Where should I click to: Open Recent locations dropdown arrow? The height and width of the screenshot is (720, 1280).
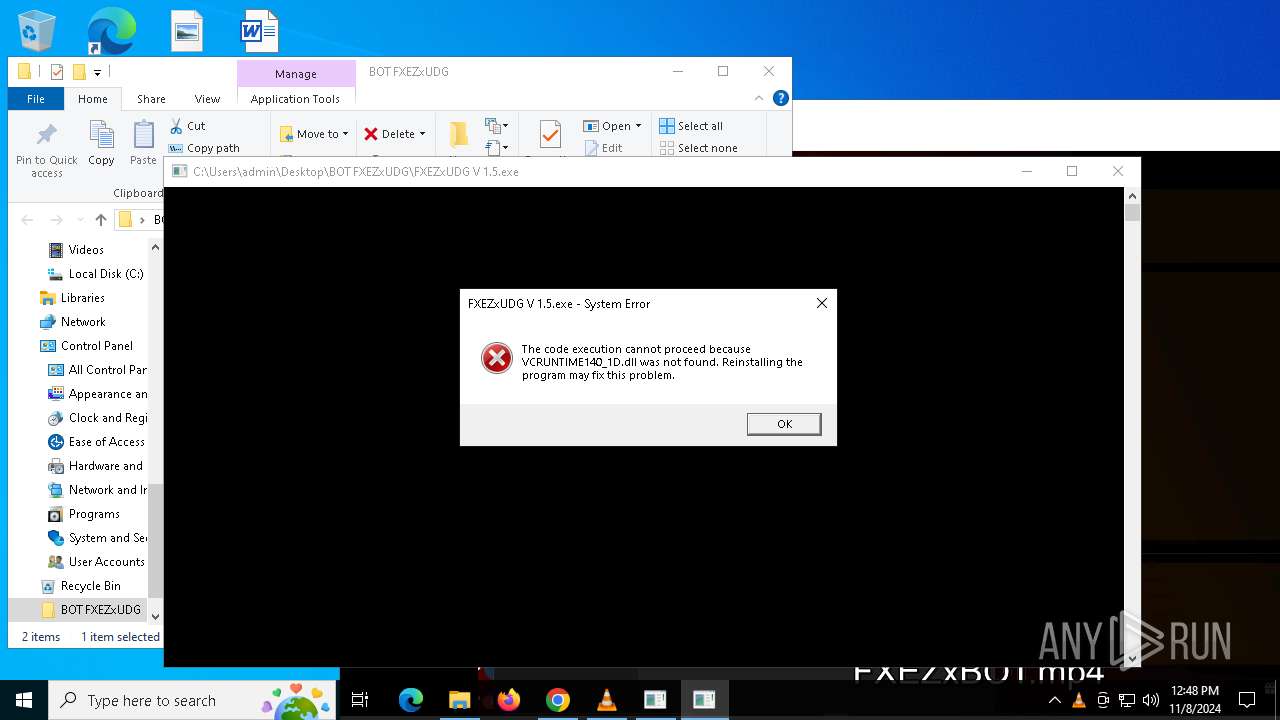pos(80,220)
